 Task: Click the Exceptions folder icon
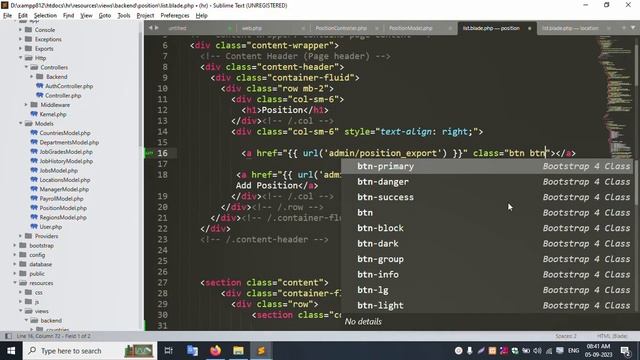point(28,39)
